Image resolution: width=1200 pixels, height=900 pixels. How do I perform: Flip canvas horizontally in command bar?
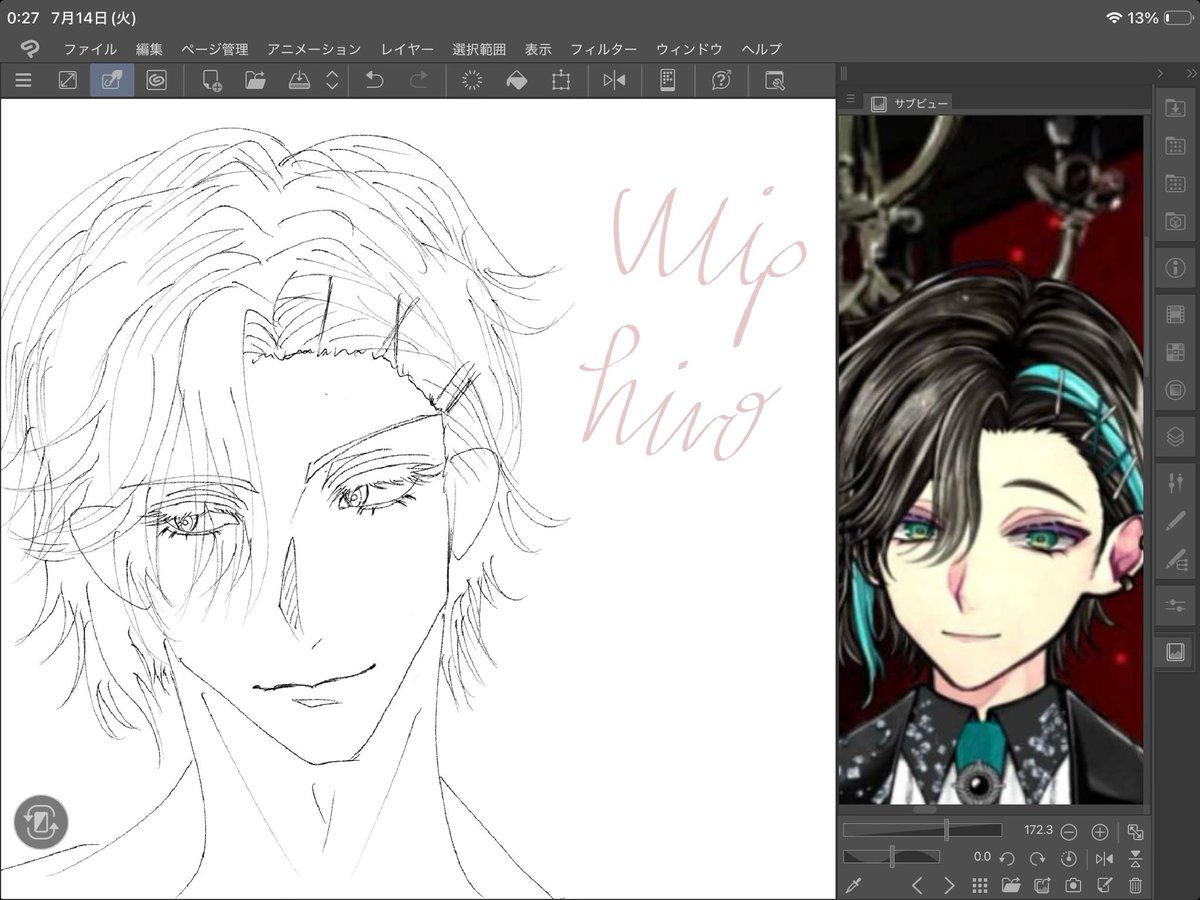(614, 81)
